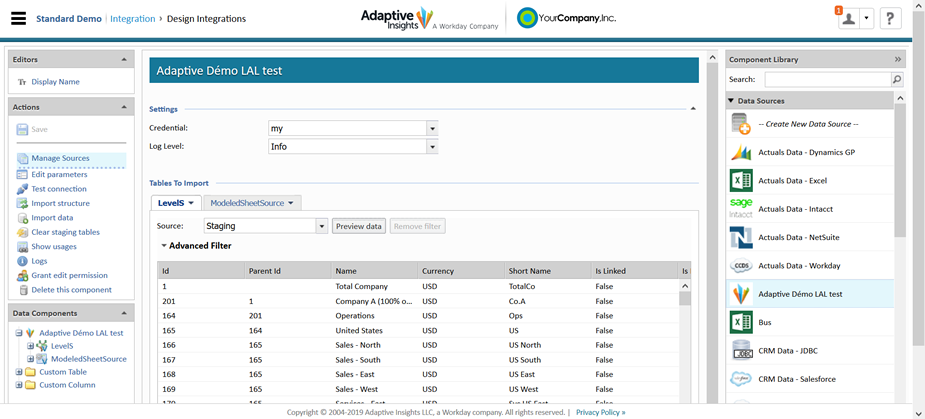
Task: Collapse the Editors panel
Action: [x=124, y=60]
